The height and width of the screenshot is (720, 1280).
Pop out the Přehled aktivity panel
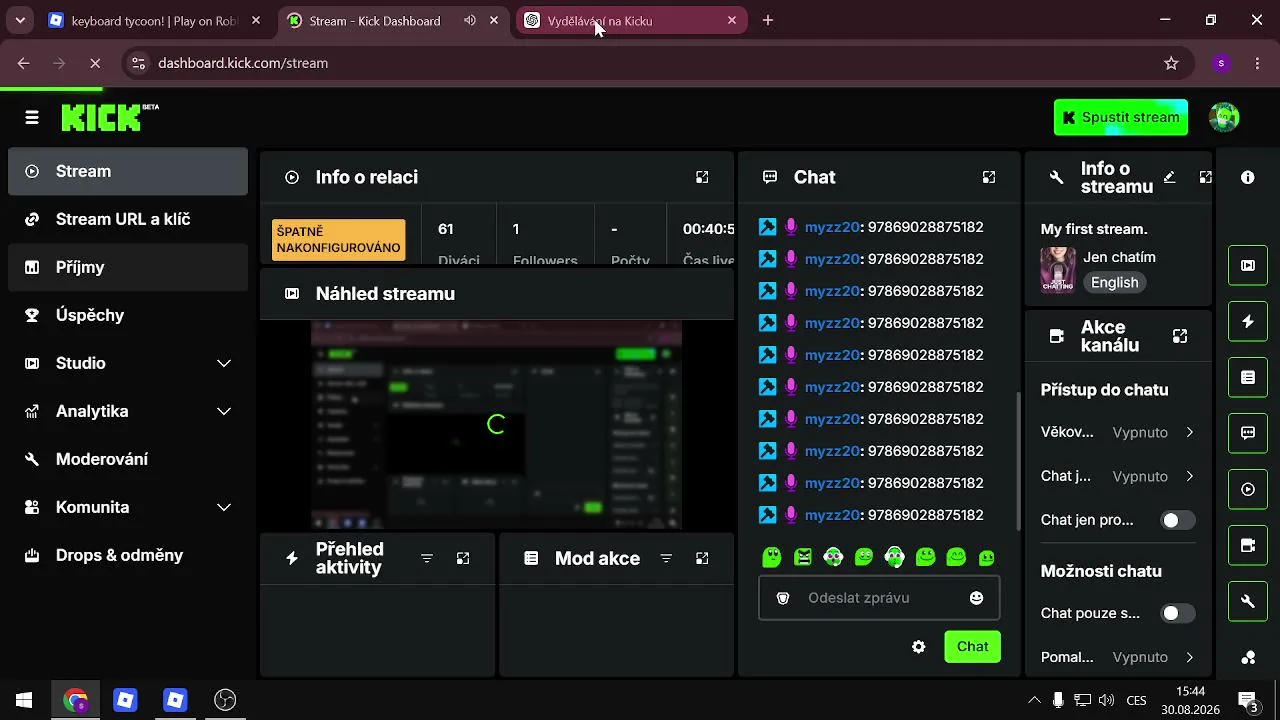click(x=463, y=559)
